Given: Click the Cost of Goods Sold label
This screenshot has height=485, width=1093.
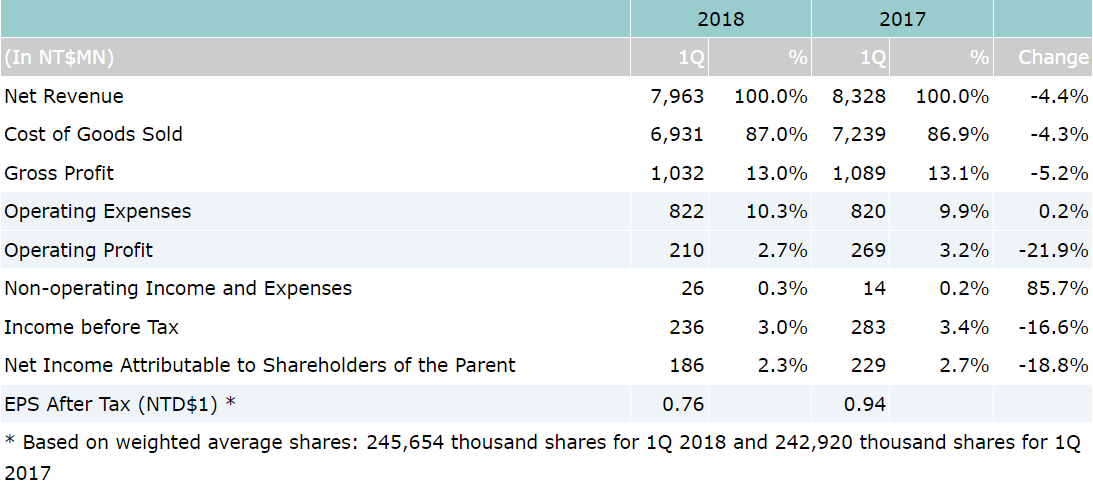Looking at the screenshot, I should (x=93, y=134).
